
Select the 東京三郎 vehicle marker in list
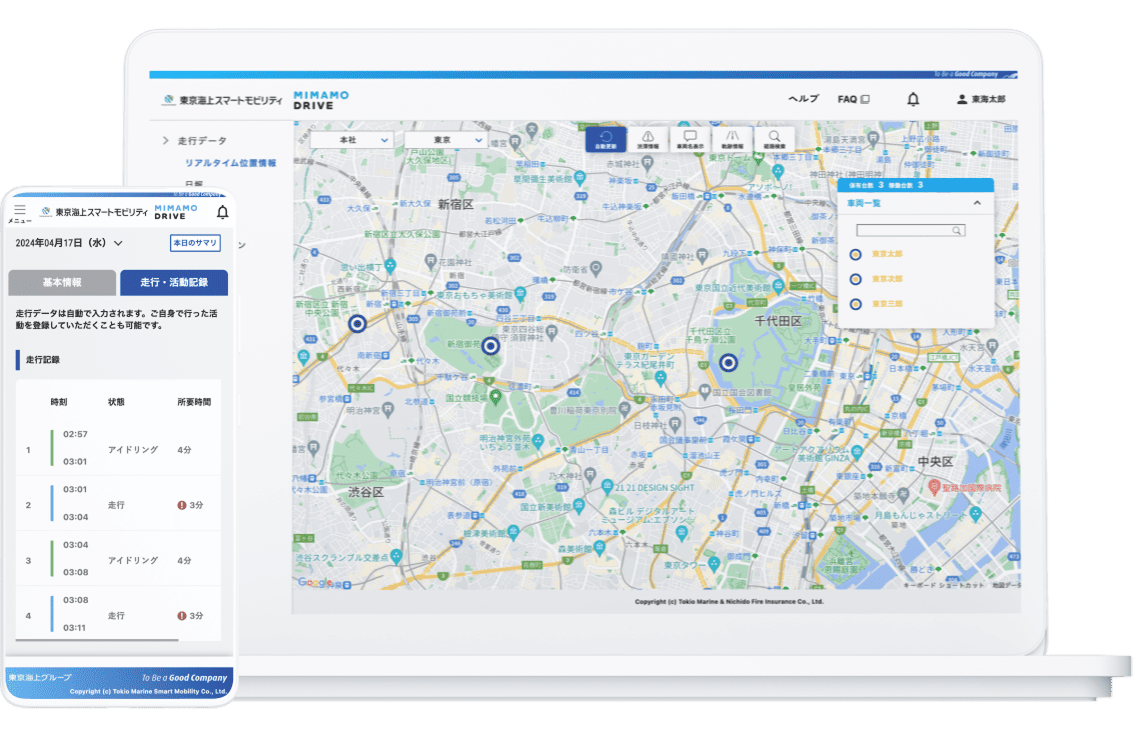(856, 304)
